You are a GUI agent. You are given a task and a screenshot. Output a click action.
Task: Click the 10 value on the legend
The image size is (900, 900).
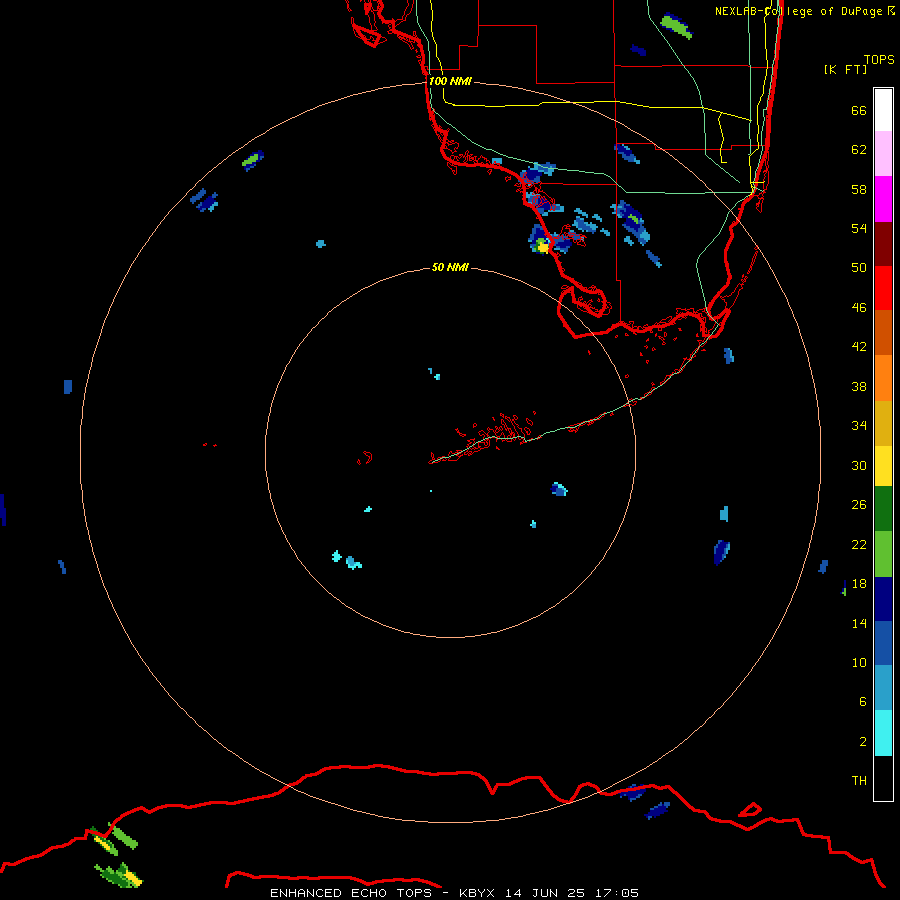859,662
